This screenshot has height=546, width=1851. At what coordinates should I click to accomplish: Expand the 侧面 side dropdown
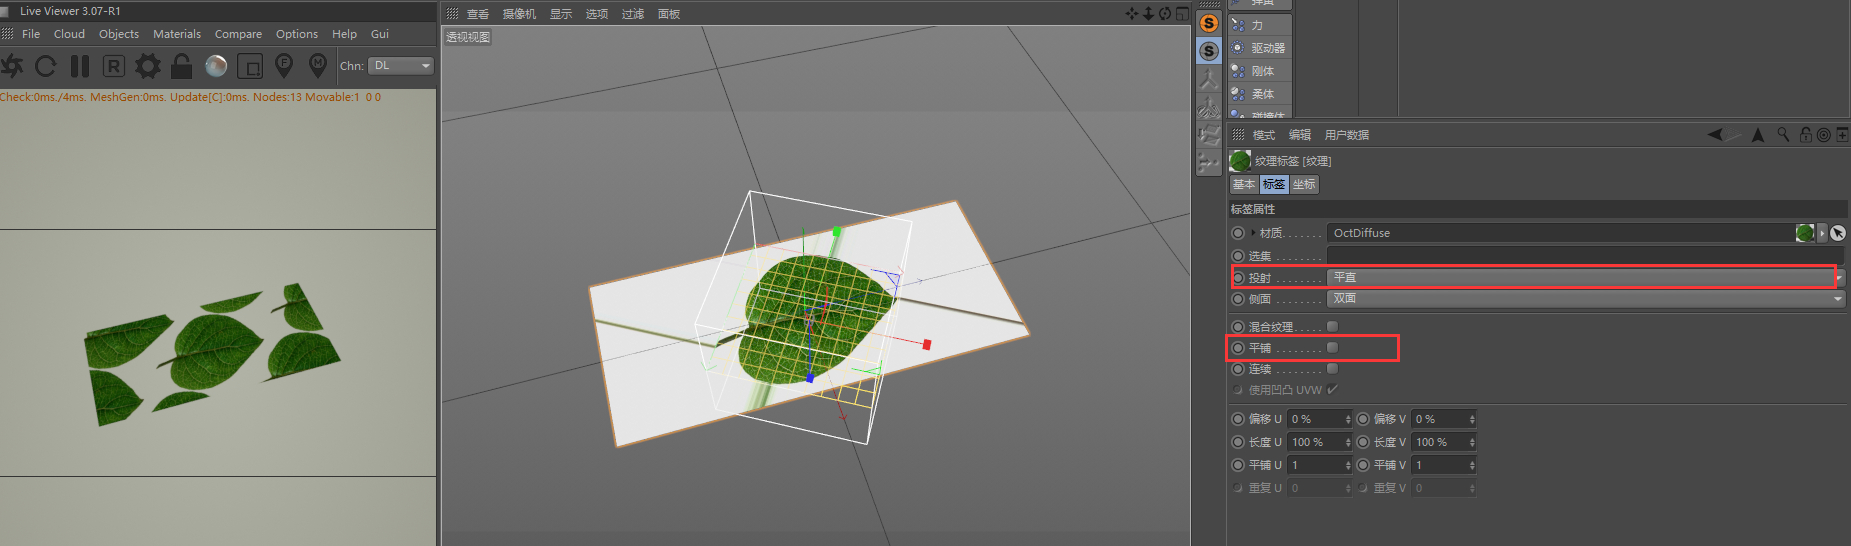tap(1586, 298)
